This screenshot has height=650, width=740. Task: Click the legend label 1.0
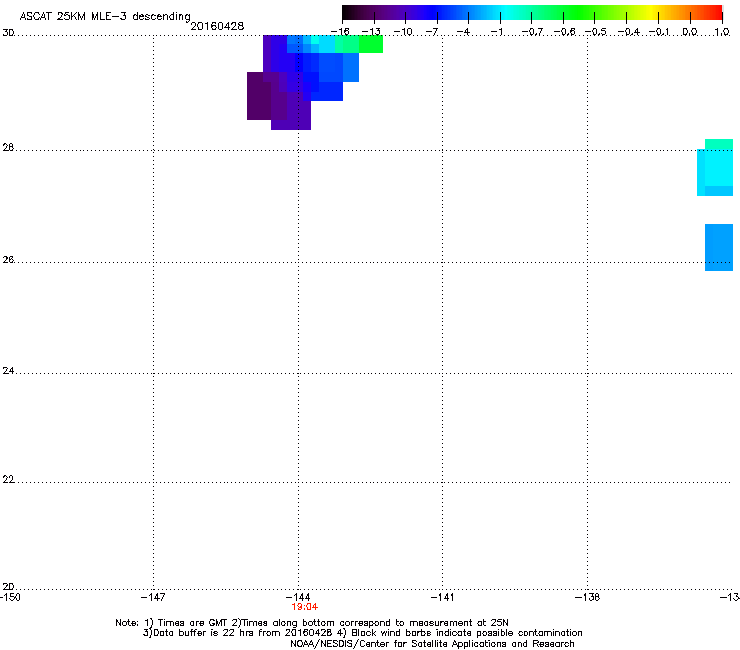(x=722, y=32)
